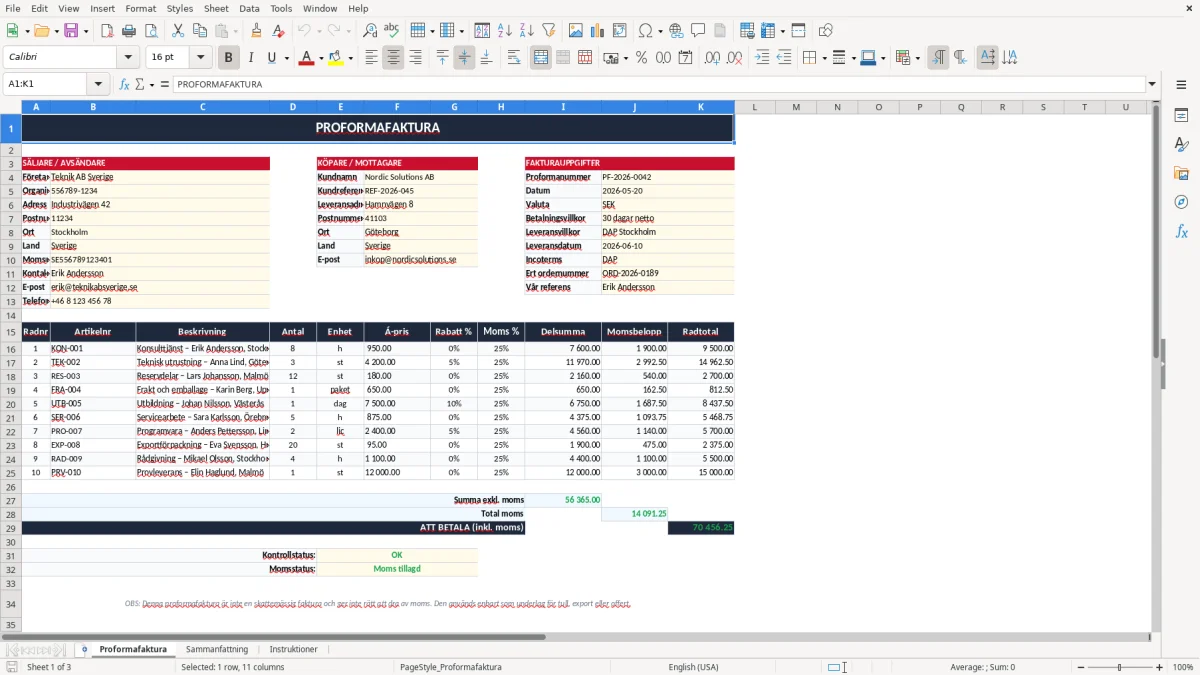1200x675 pixels.
Task: Click the Format as Percent icon
Action: [641, 58]
